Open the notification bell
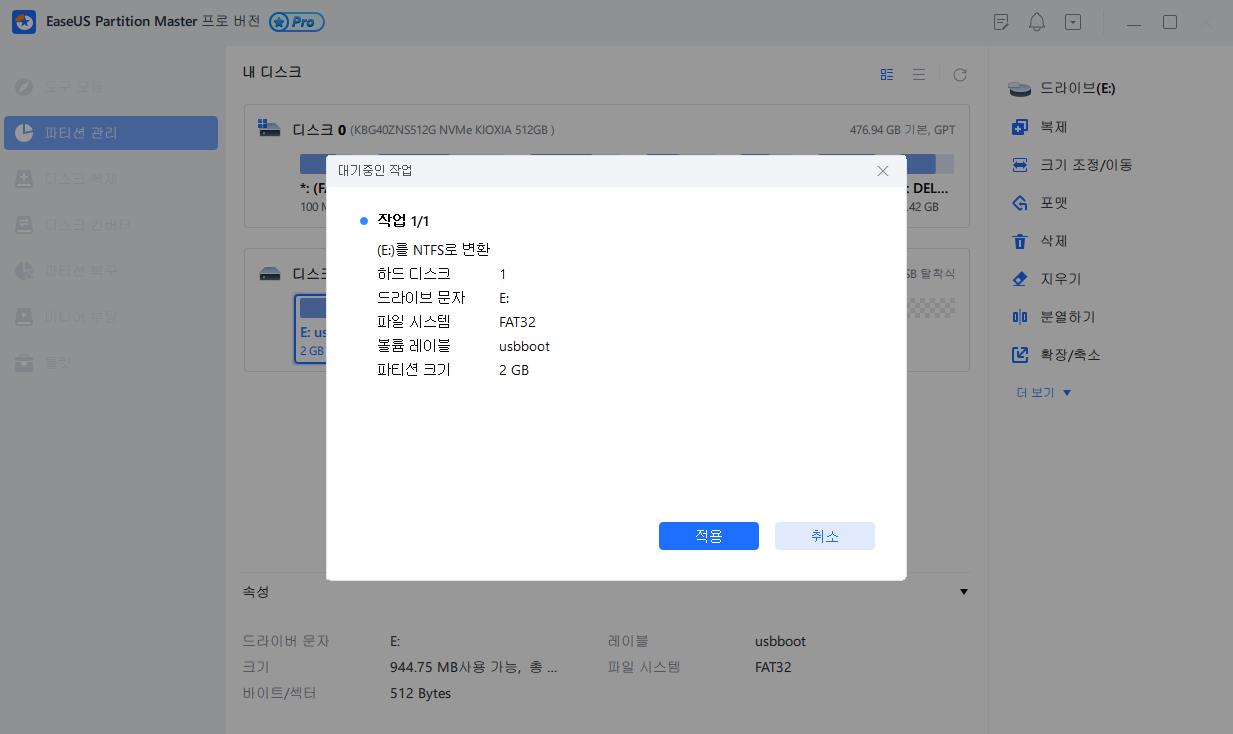The height and width of the screenshot is (734, 1233). click(x=1037, y=21)
